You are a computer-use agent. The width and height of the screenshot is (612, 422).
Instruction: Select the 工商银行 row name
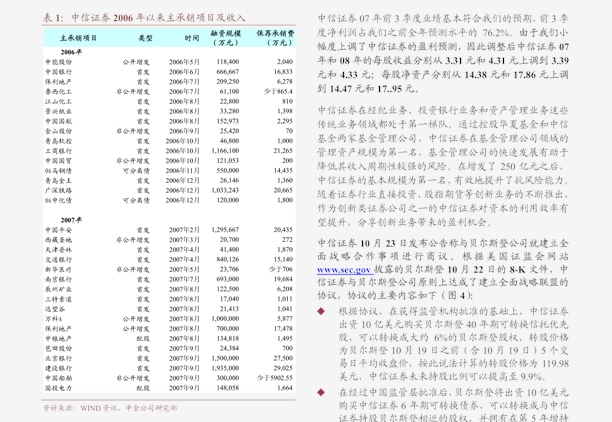click(56, 149)
